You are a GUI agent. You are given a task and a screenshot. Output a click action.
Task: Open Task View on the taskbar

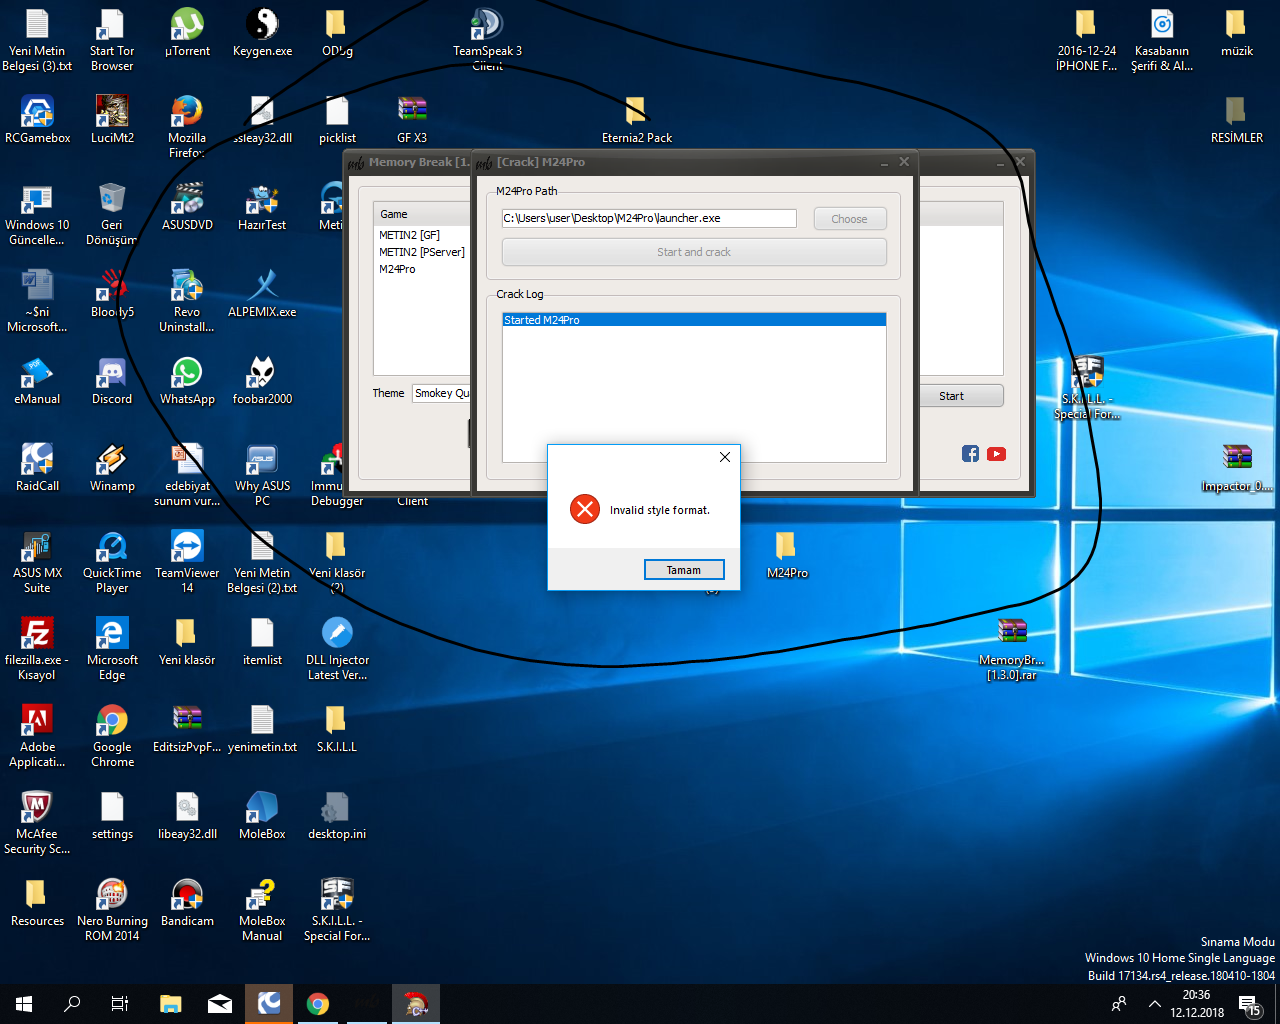[x=120, y=1004]
